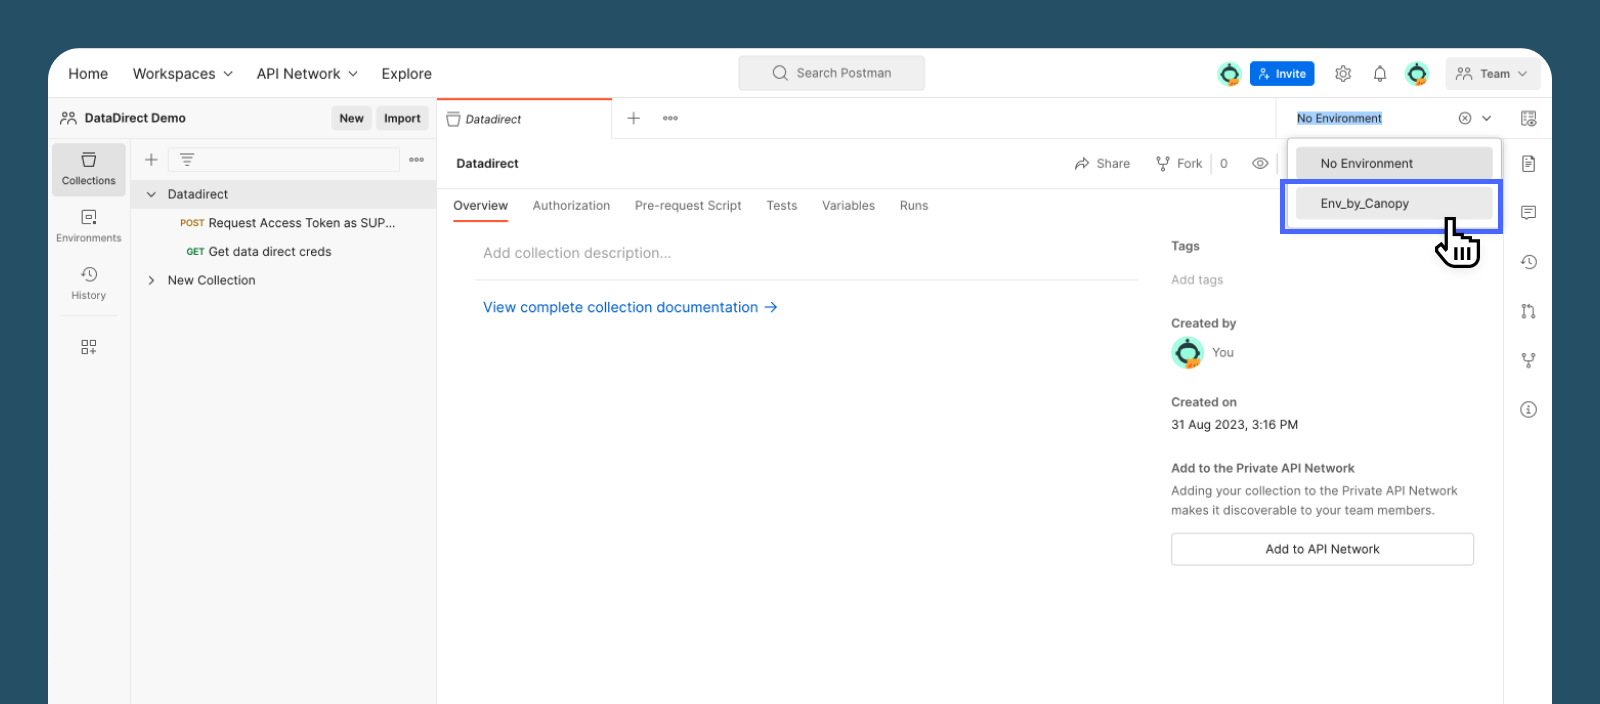1600x704 pixels.
Task: Open environment quick look icon
Action: tap(1528, 118)
